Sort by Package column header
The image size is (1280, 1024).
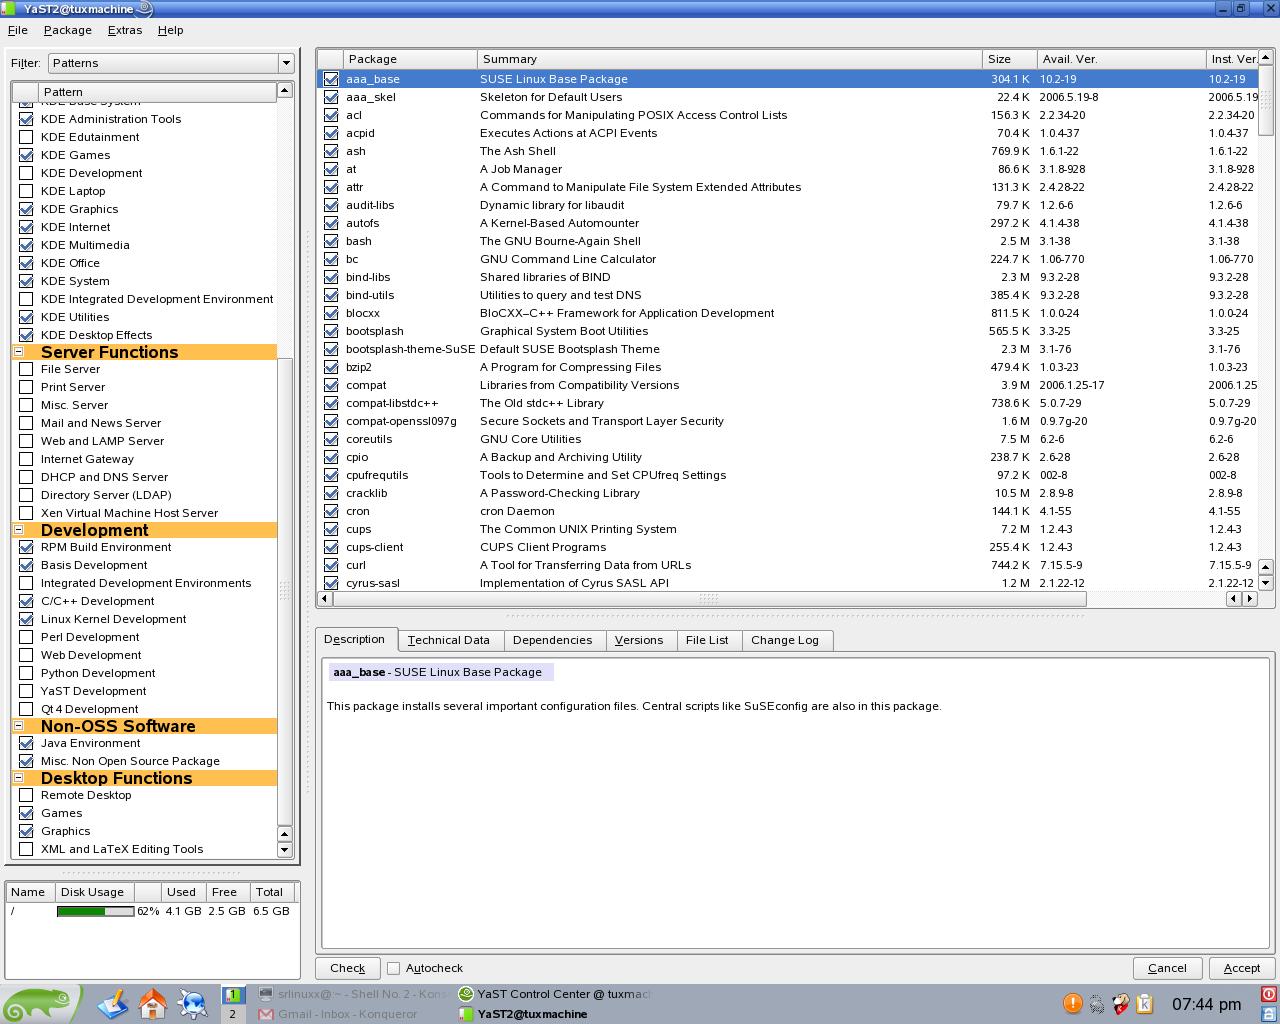410,59
